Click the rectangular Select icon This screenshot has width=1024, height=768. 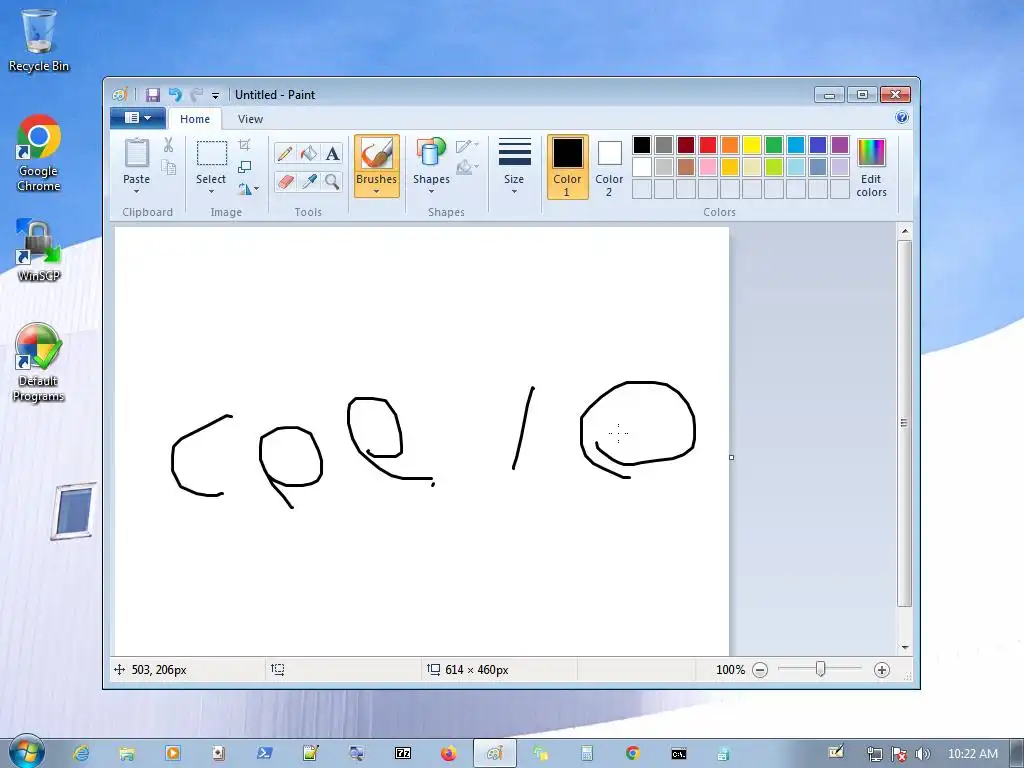[212, 153]
